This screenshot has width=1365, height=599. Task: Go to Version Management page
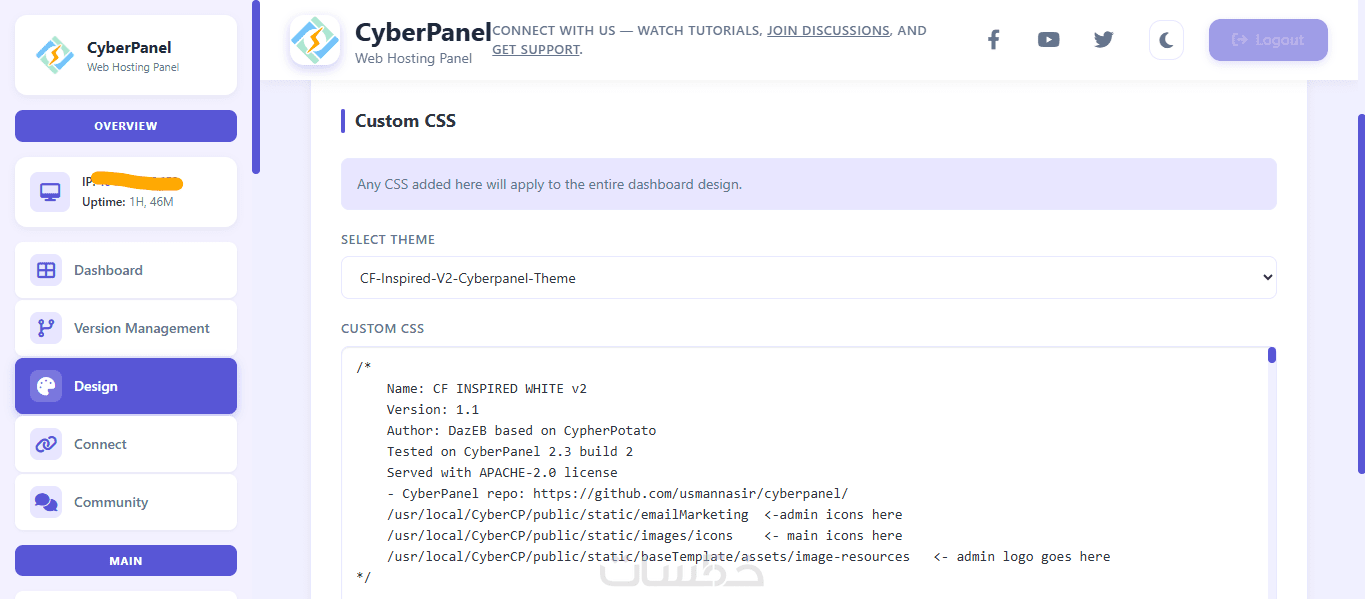click(x=141, y=328)
